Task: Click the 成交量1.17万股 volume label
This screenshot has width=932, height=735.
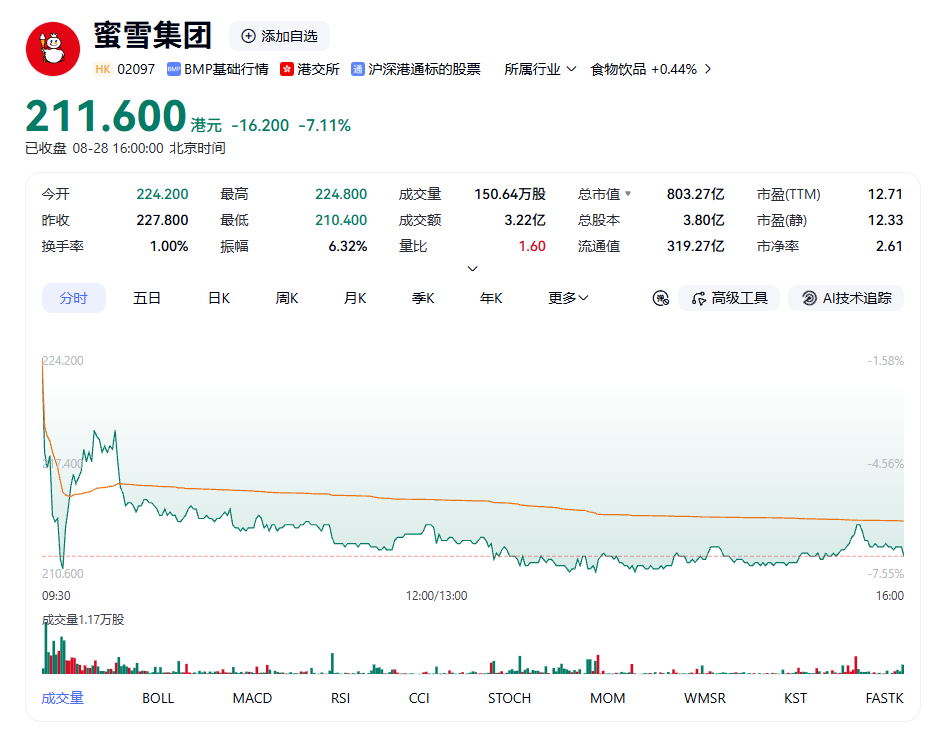Action: click(x=83, y=620)
